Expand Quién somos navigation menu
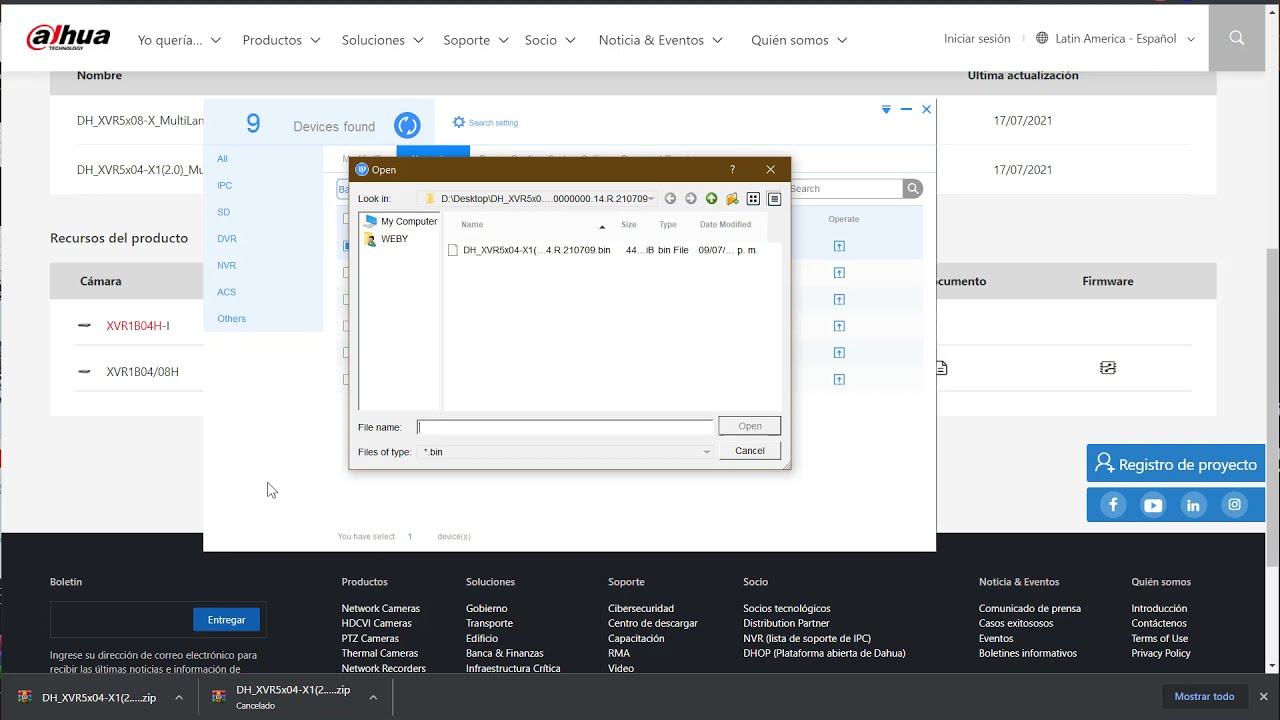Screen dimensions: 1280x720 (x=799, y=40)
